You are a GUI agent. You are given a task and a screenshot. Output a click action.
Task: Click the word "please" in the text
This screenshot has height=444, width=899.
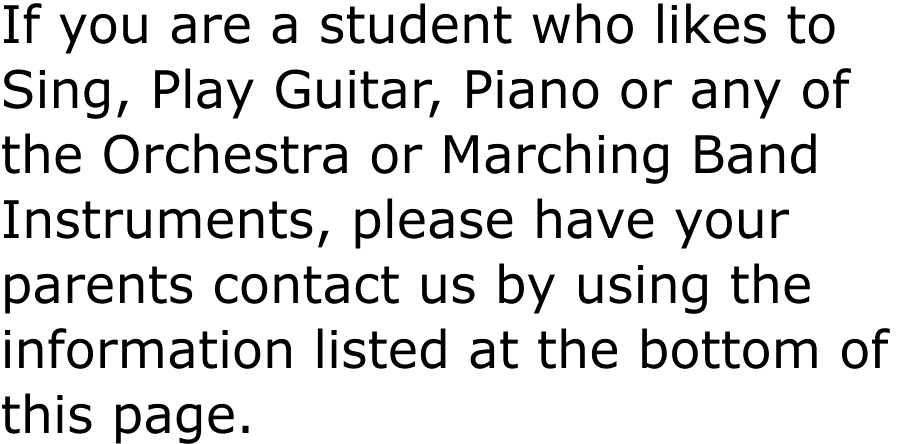click(433, 224)
